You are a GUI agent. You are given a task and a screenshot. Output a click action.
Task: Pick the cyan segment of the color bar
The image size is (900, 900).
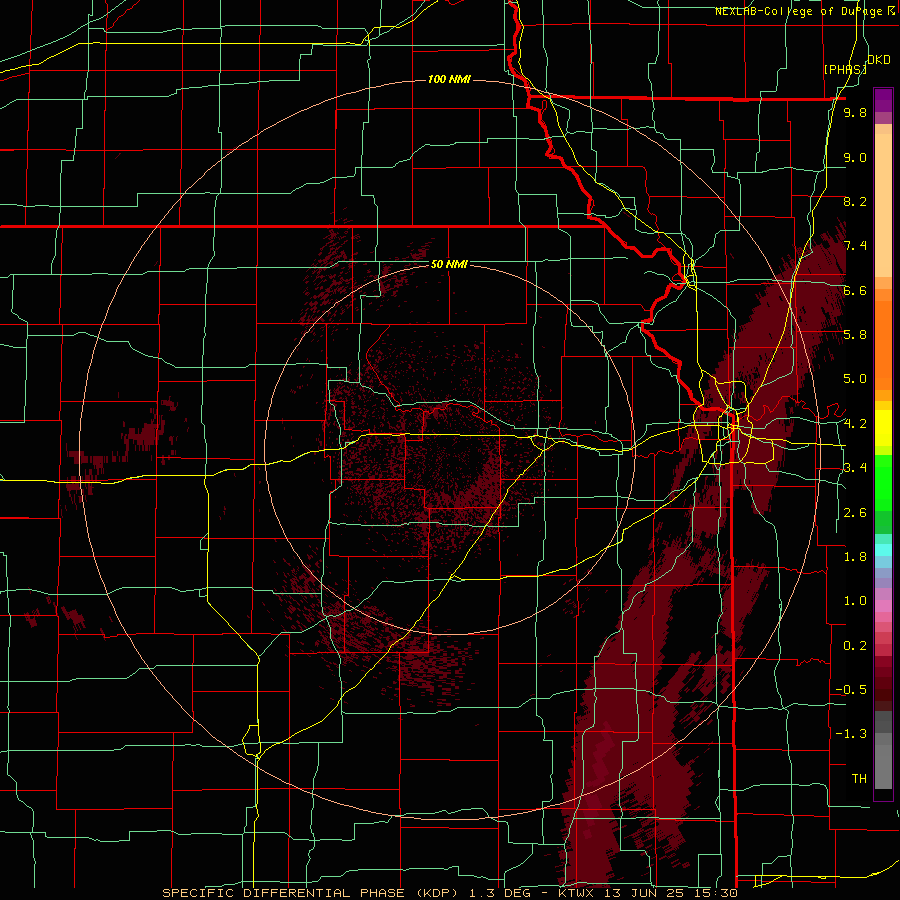tap(883, 550)
